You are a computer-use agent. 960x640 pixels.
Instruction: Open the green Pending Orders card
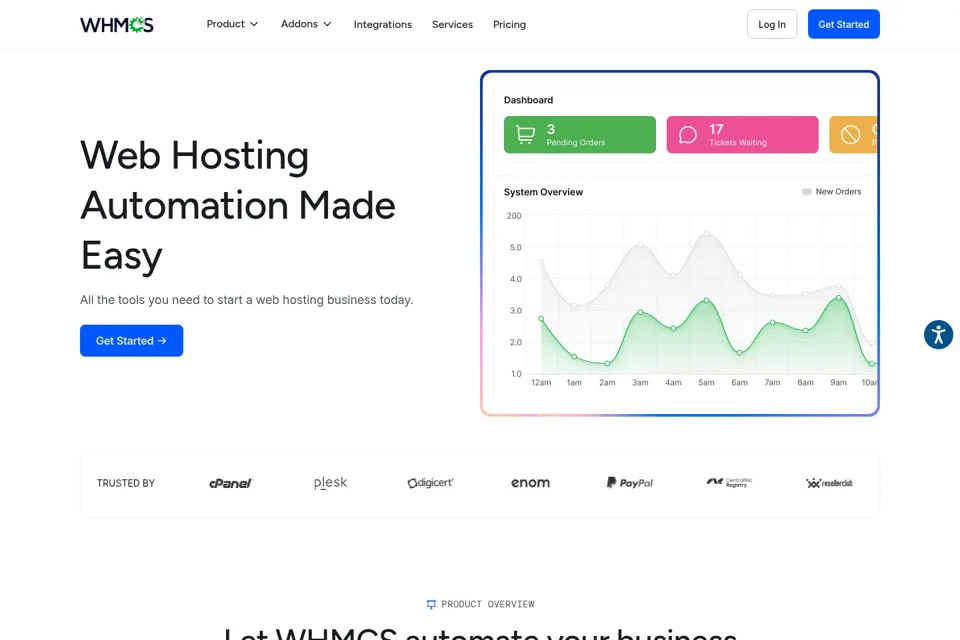[580, 135]
